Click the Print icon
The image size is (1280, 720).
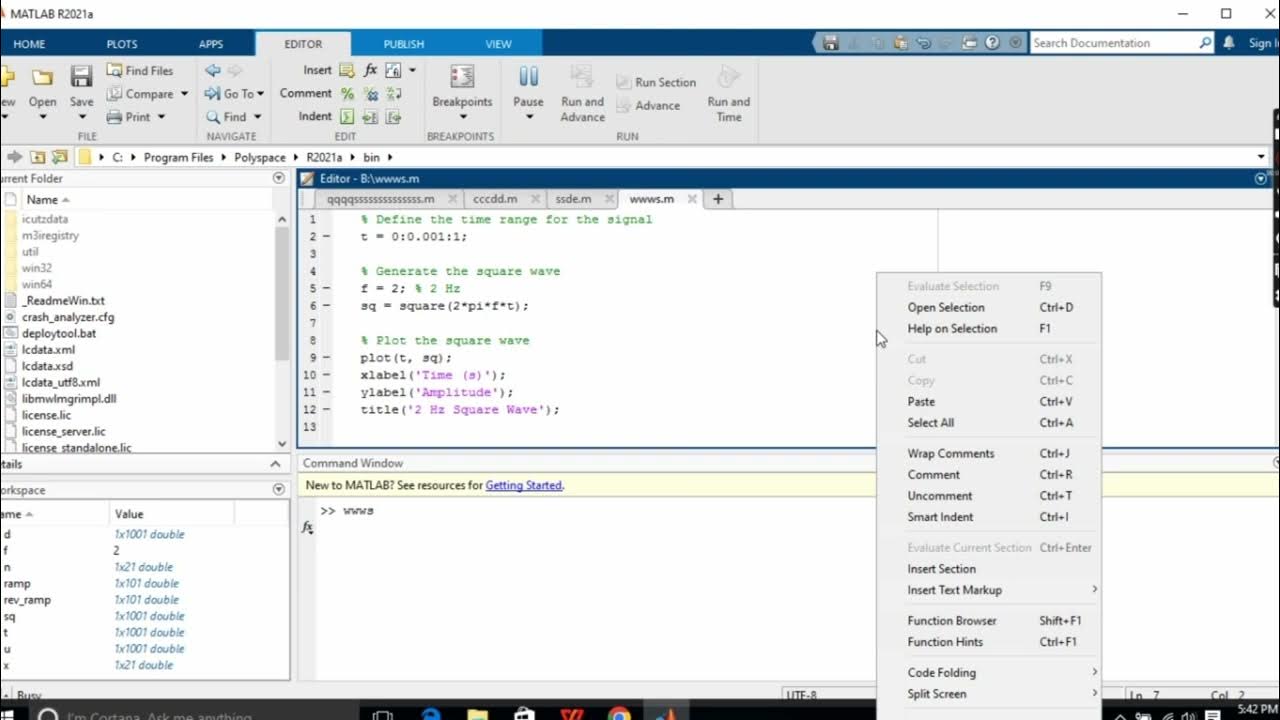[x=114, y=117]
